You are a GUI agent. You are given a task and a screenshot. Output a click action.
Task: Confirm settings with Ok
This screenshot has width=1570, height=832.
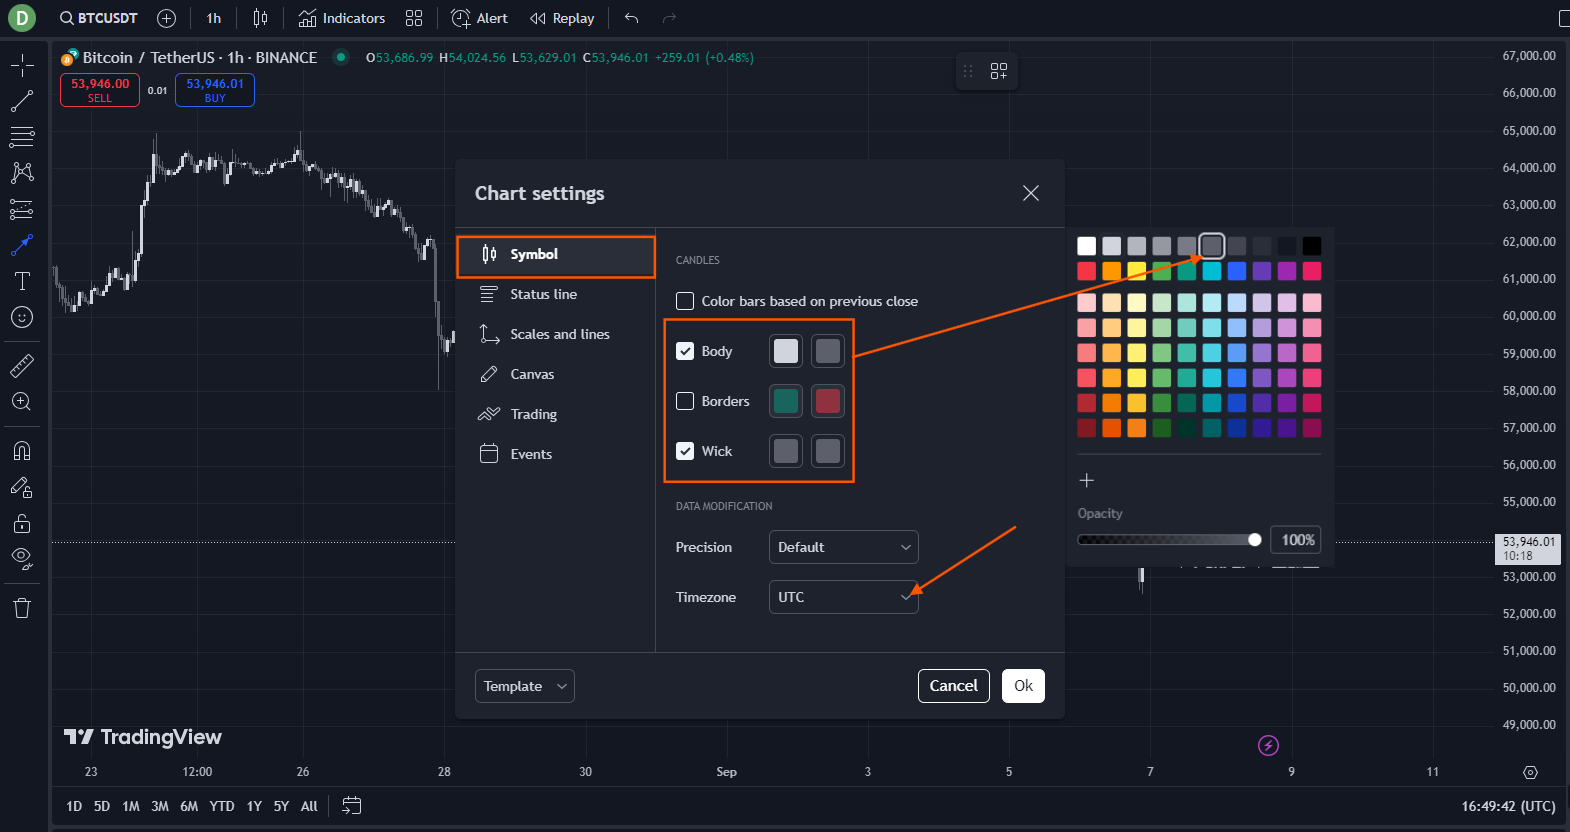pos(1023,686)
